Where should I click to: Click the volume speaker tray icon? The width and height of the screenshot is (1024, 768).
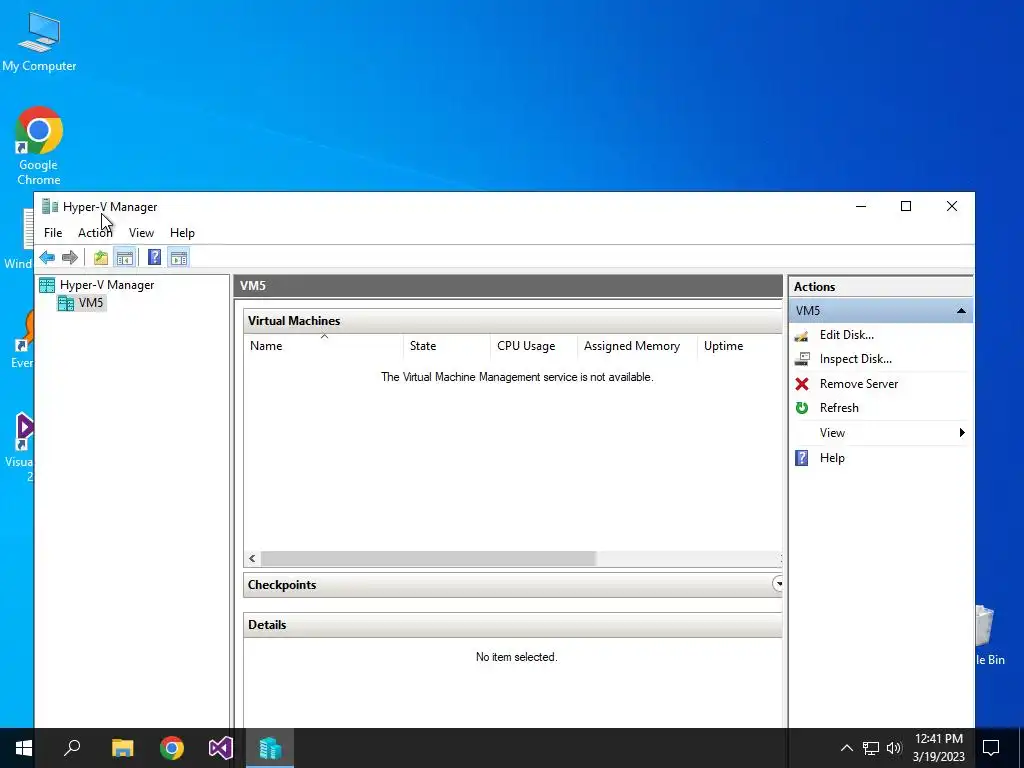pos(894,748)
